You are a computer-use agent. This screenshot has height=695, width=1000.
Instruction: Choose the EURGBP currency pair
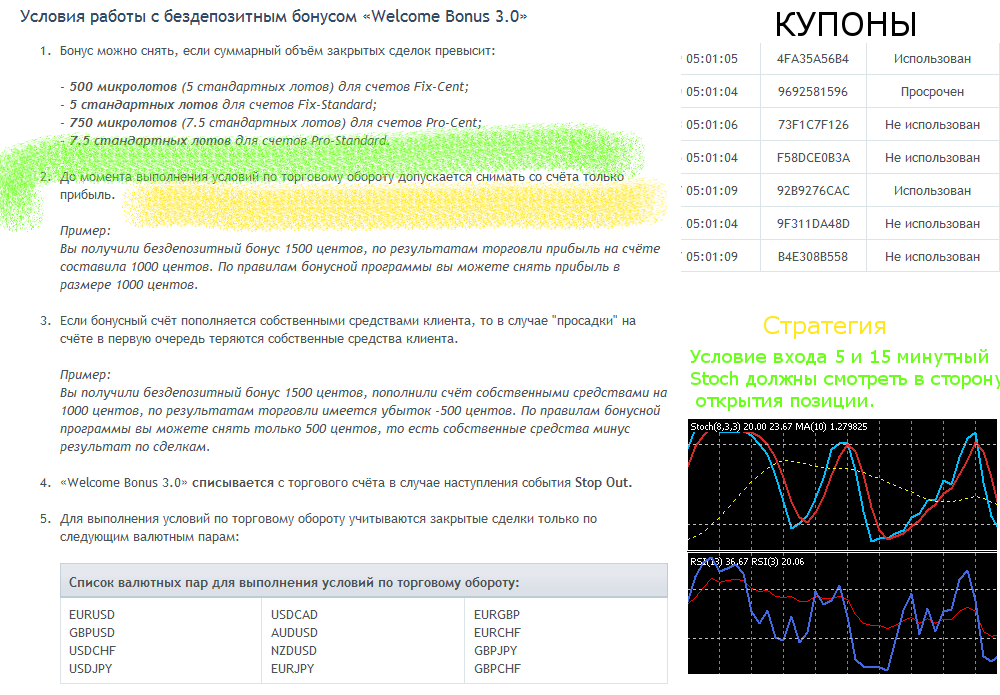(x=496, y=615)
